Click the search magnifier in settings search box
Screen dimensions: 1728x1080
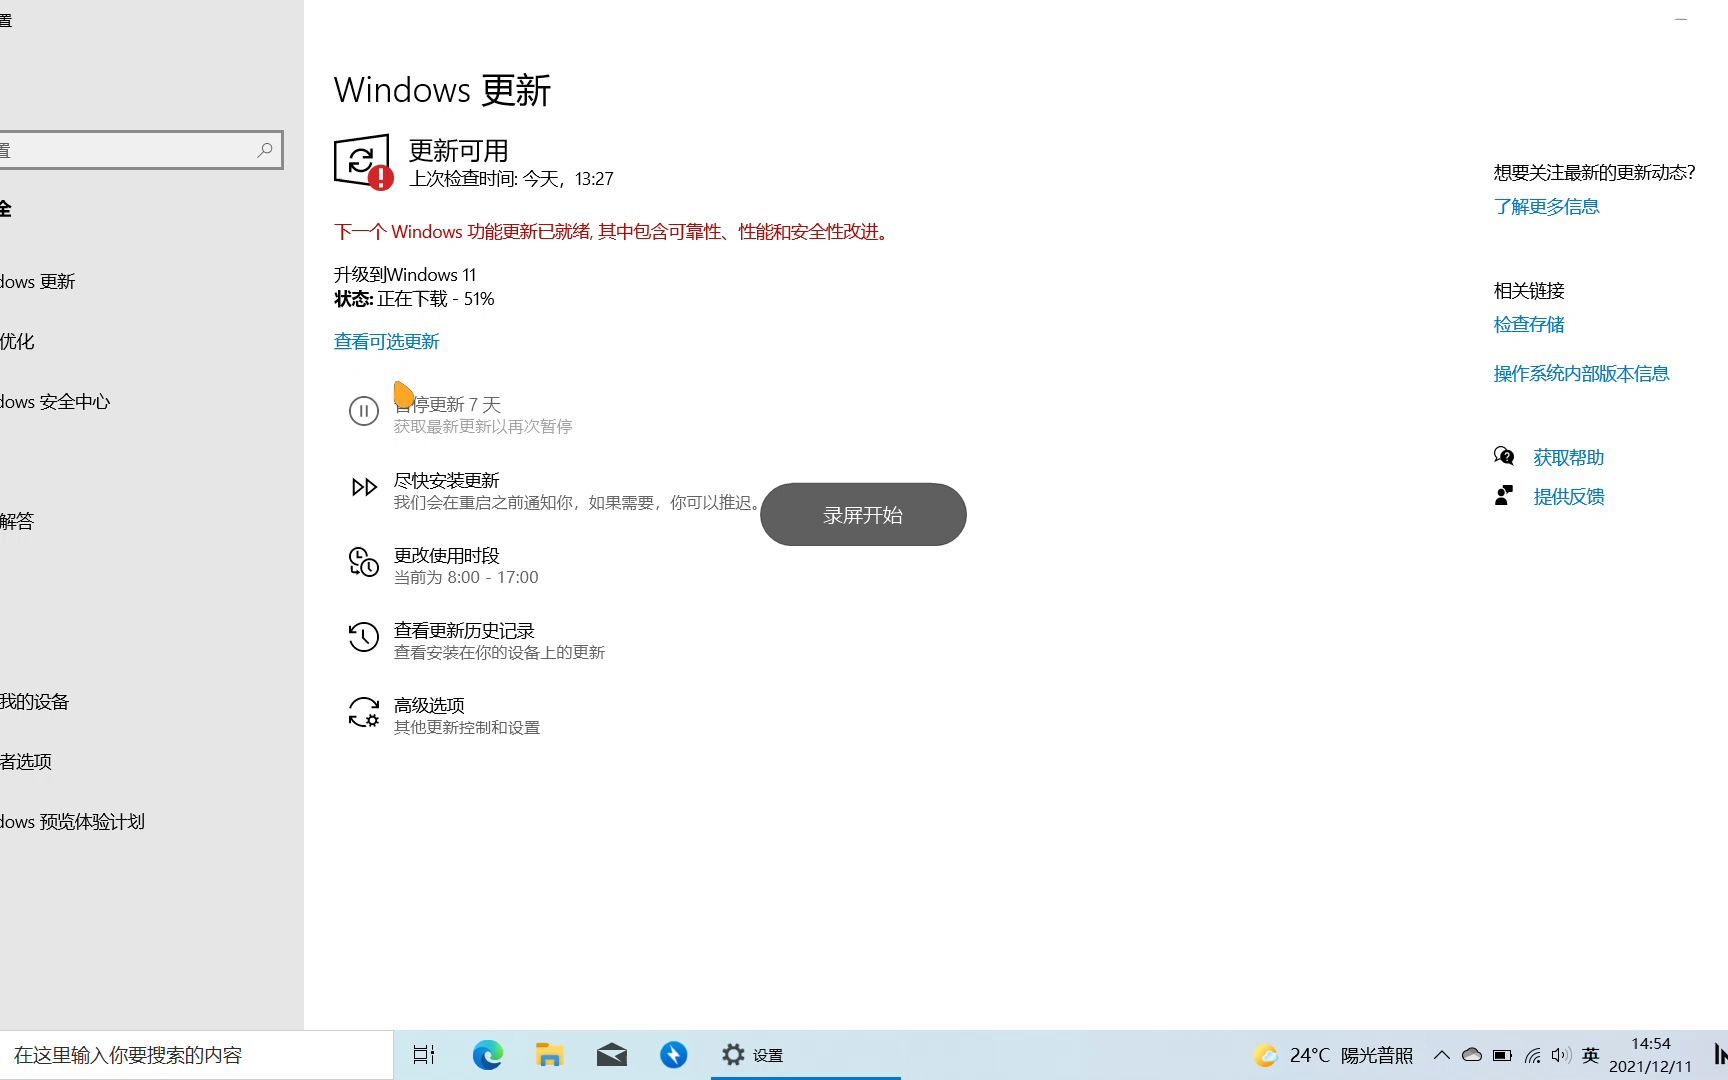tap(265, 150)
